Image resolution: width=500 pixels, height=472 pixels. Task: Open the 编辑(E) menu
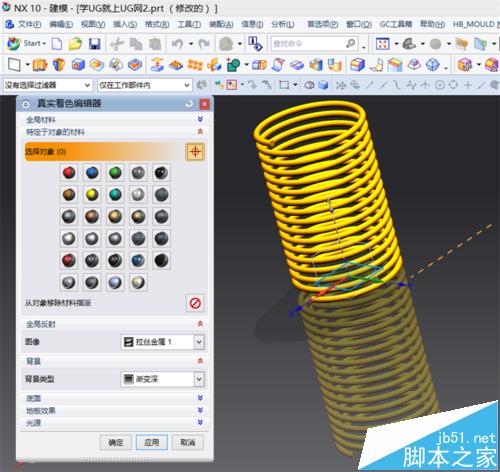point(61,24)
